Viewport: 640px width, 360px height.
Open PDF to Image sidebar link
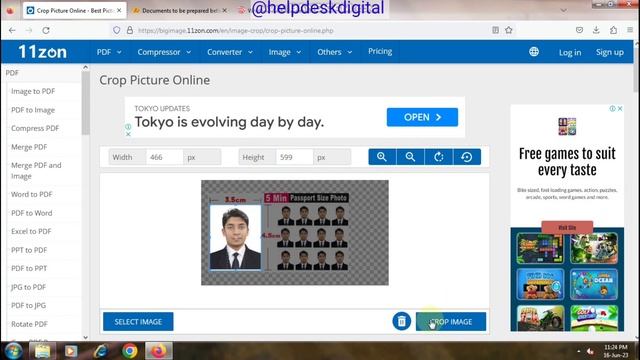[33, 110]
